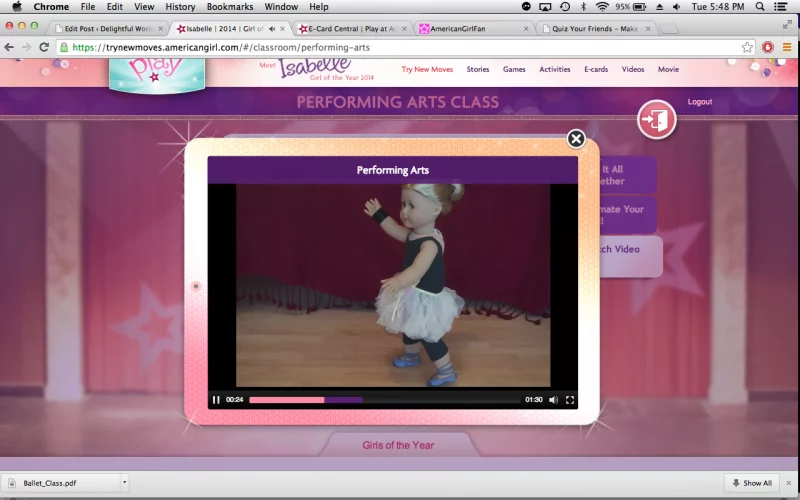Click the system volume icon in menu bar
The image size is (800, 500).
click(x=677, y=7)
